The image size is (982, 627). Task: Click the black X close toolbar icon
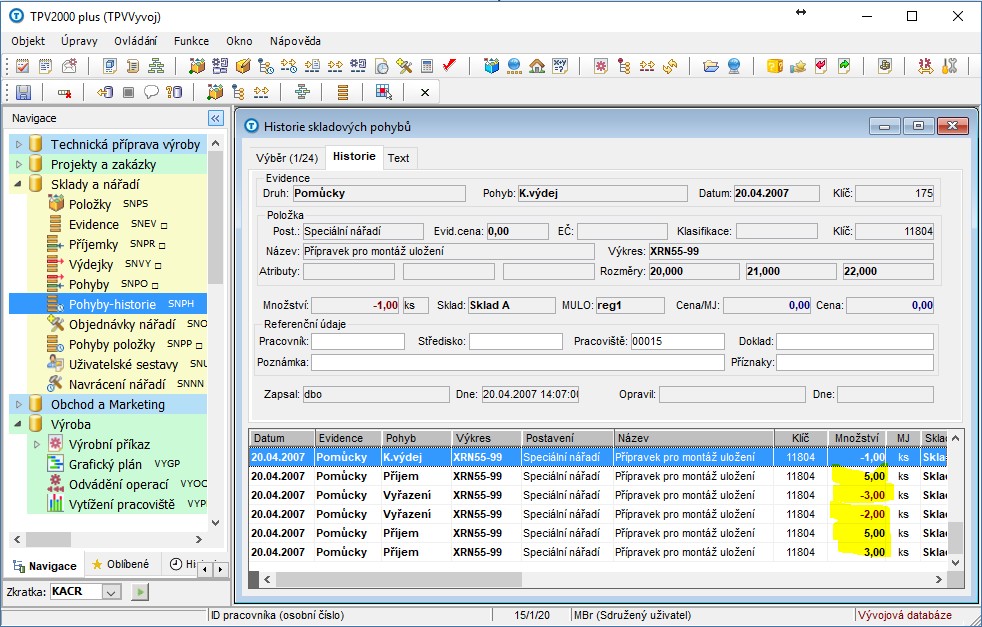425,93
